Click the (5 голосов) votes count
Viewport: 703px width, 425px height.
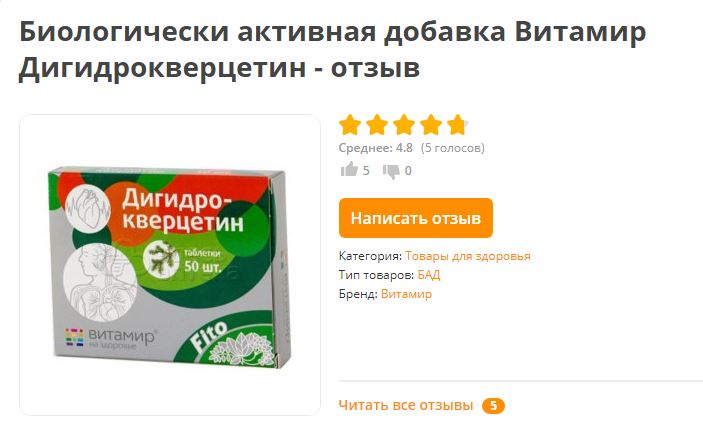(x=452, y=148)
